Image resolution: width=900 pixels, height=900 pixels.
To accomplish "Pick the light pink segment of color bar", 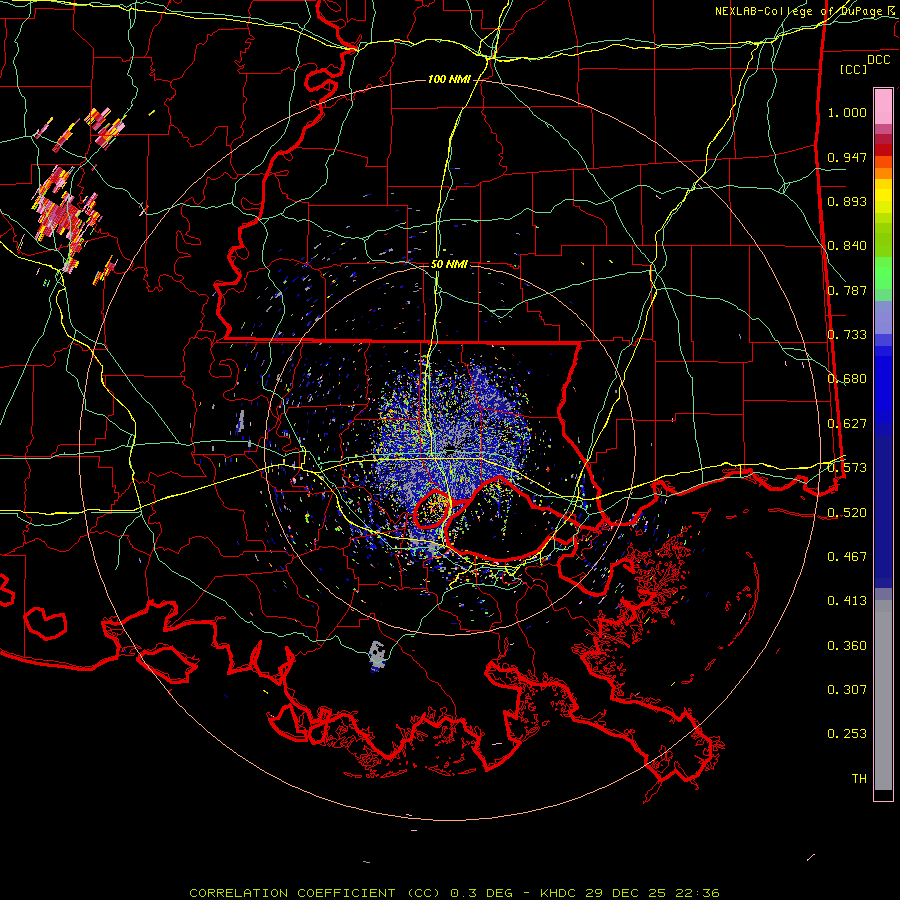I will 883,107.
